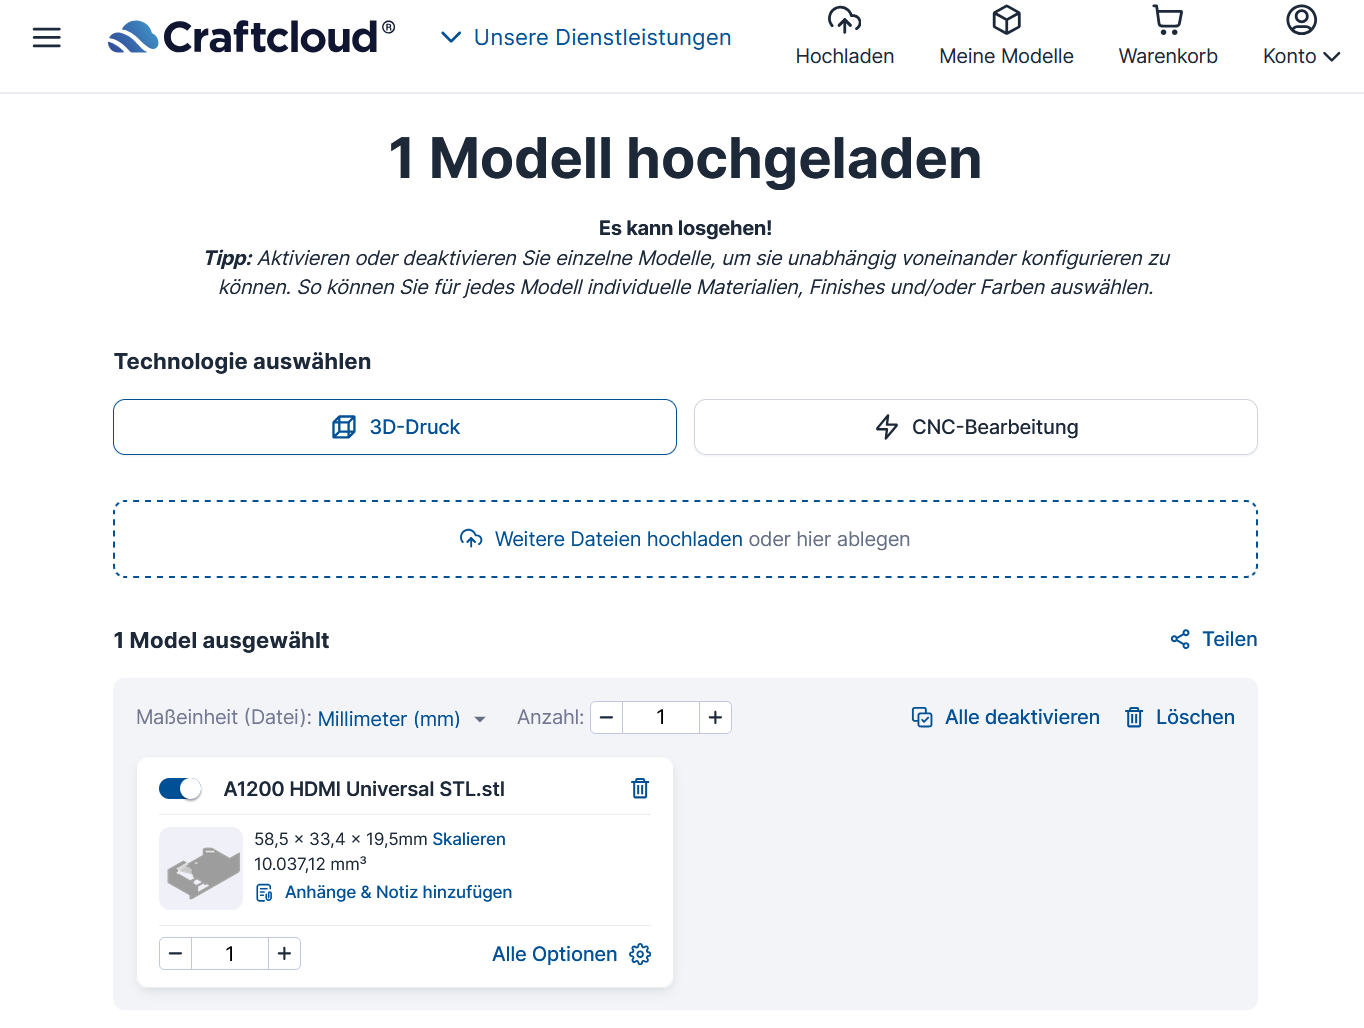
Task: Click Alle deaktivieren to deactivate all models
Action: (x=1006, y=717)
